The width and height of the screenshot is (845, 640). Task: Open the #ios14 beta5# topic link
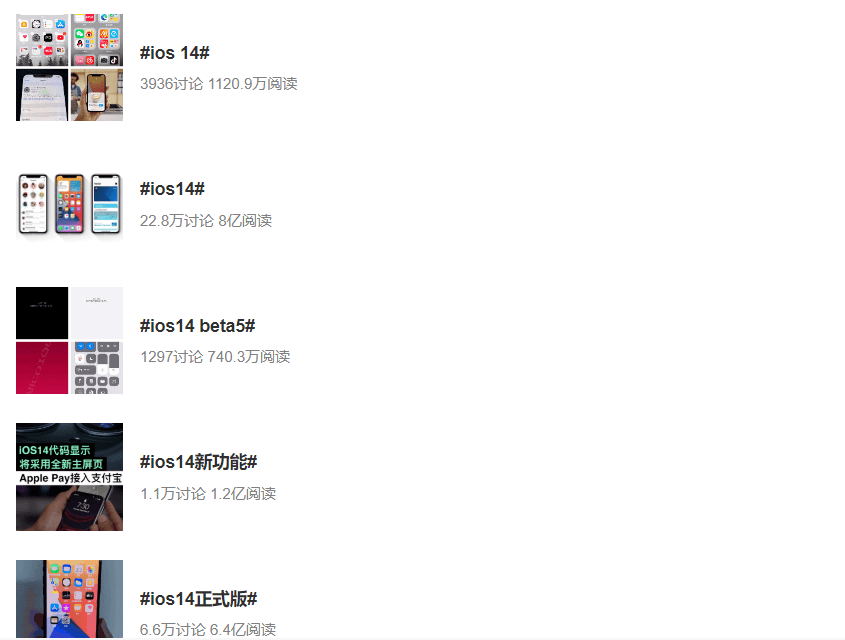(197, 326)
